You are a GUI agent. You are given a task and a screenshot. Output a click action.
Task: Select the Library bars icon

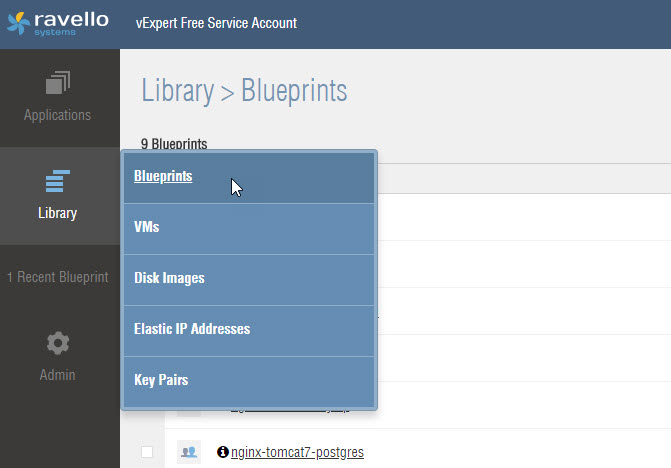pyautogui.click(x=57, y=181)
